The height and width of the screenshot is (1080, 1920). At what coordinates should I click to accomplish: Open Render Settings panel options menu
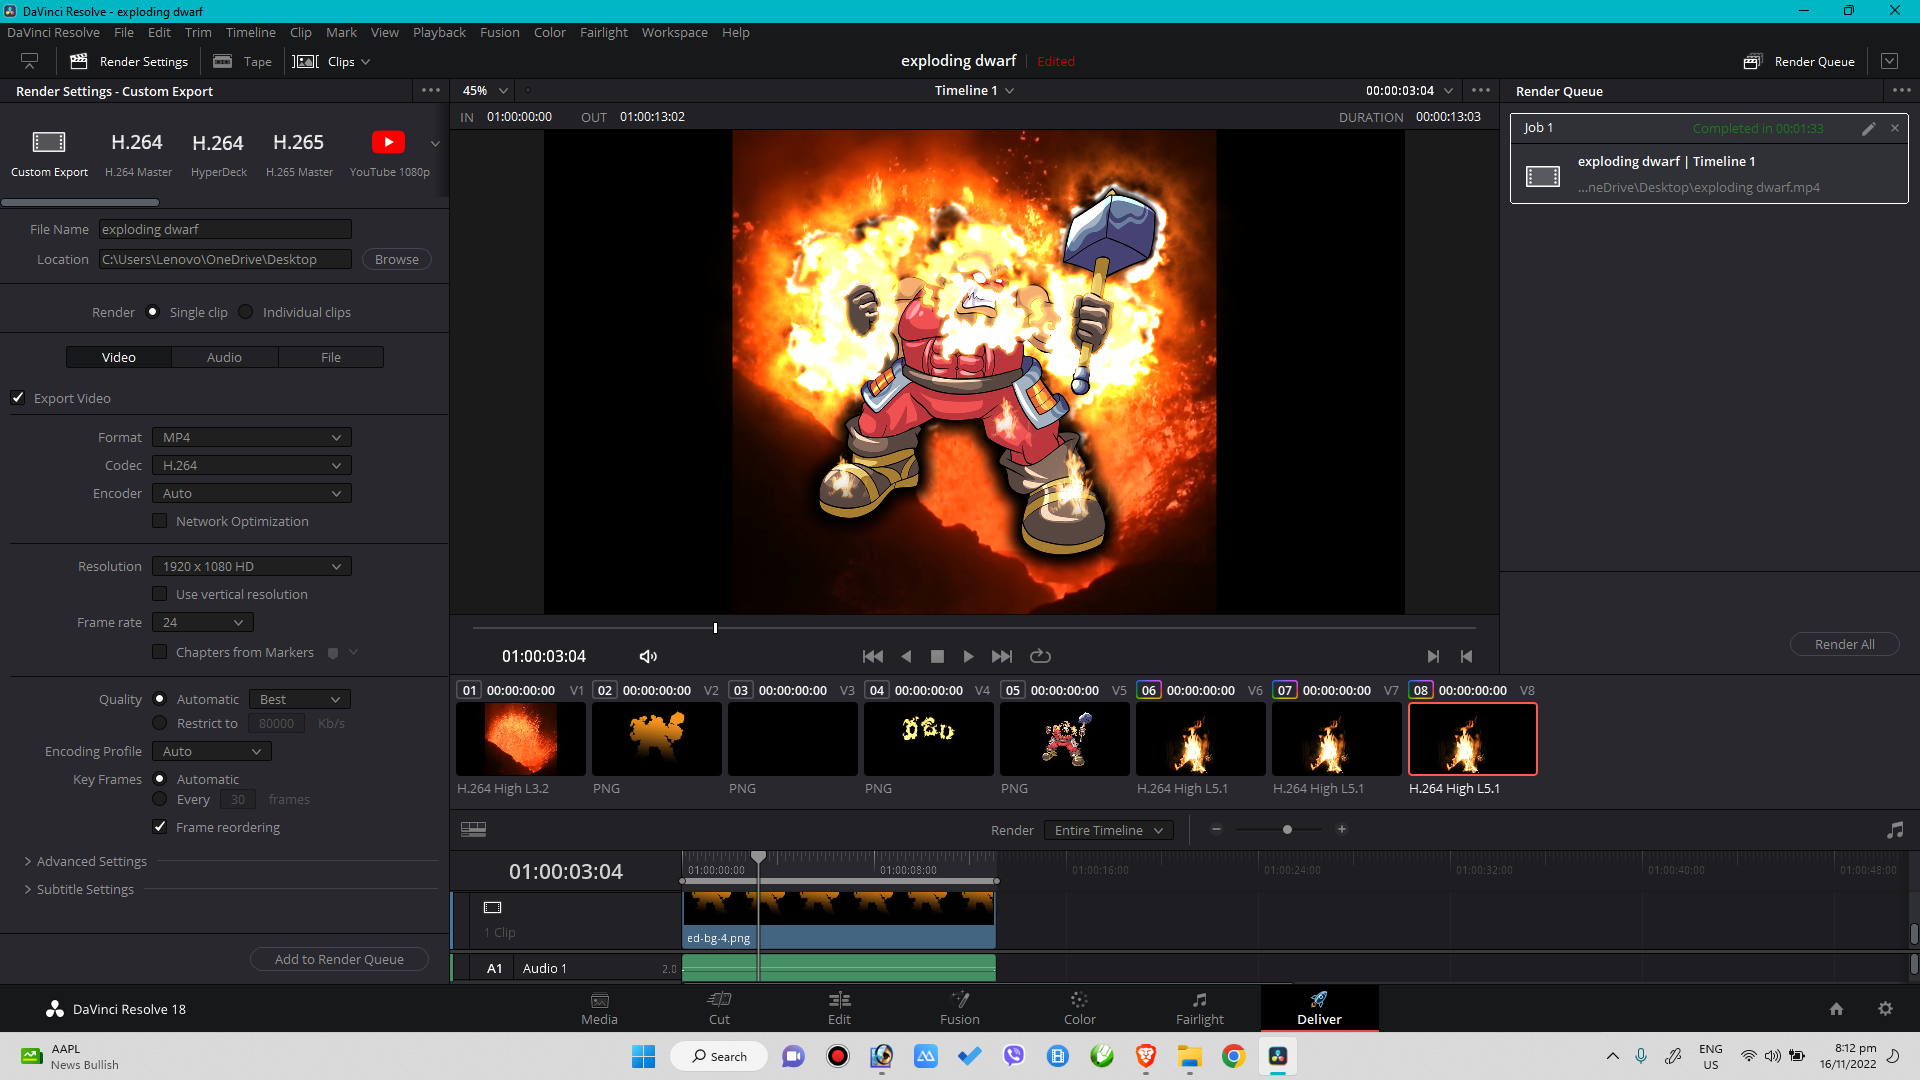click(431, 90)
